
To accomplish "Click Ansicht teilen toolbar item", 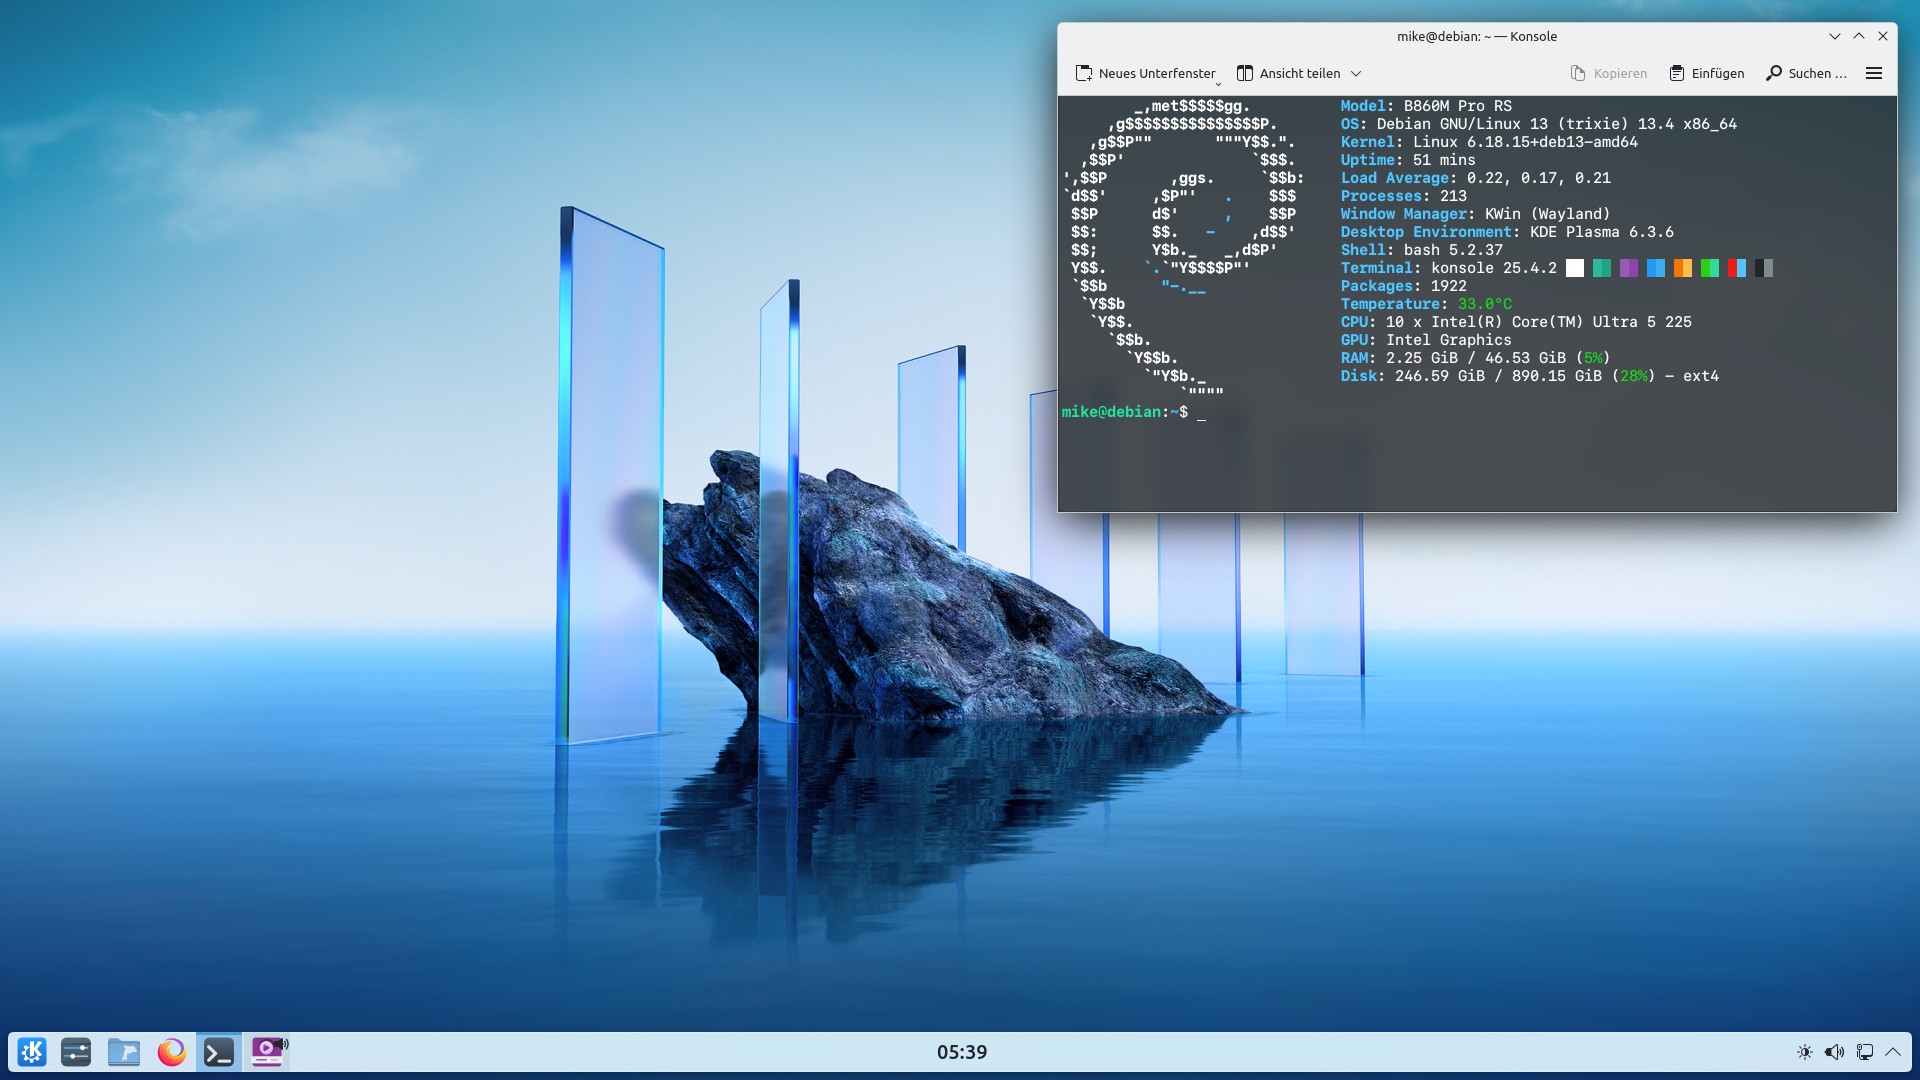I will (x=1289, y=73).
